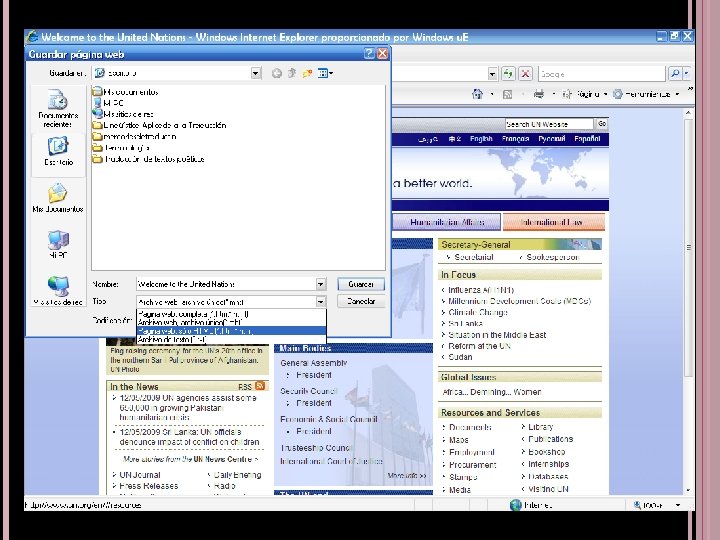Image resolution: width=720 pixels, height=540 pixels.
Task: Open the search provider dropdown arrow
Action: pyautogui.click(x=686, y=73)
